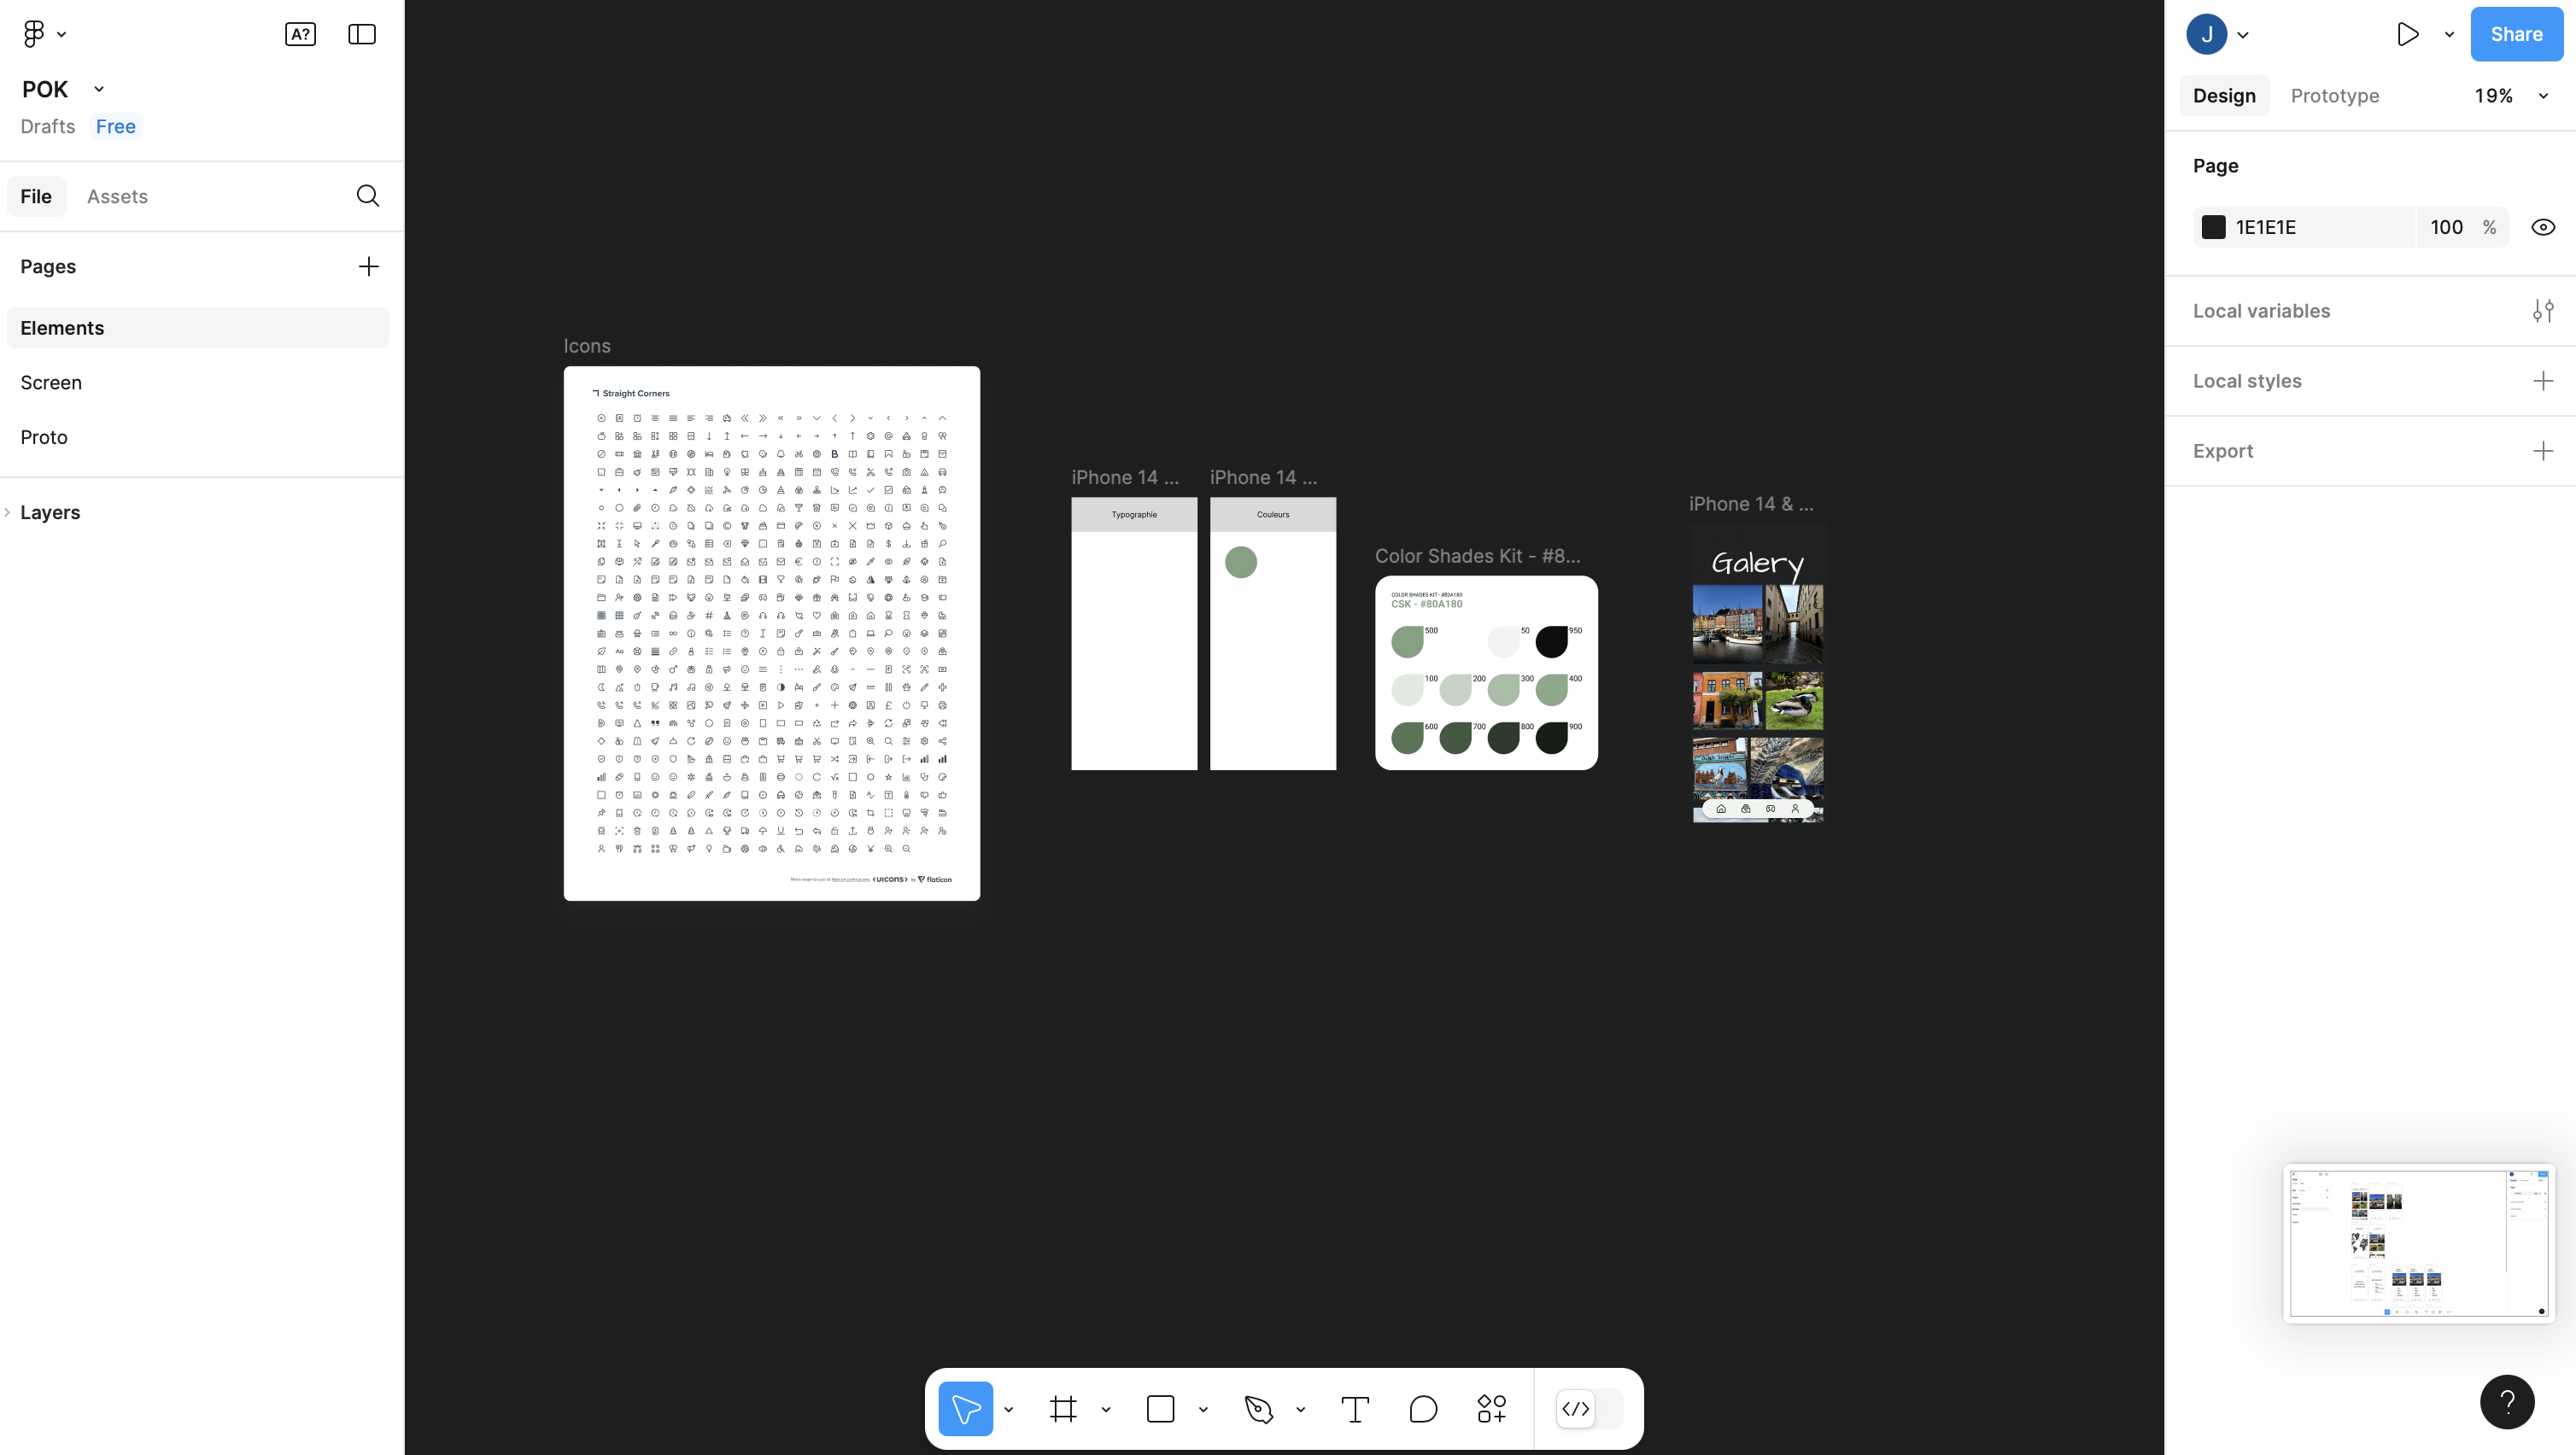Click the Share button
Viewport: 2576px width, 1455px height.
pos(2515,34)
